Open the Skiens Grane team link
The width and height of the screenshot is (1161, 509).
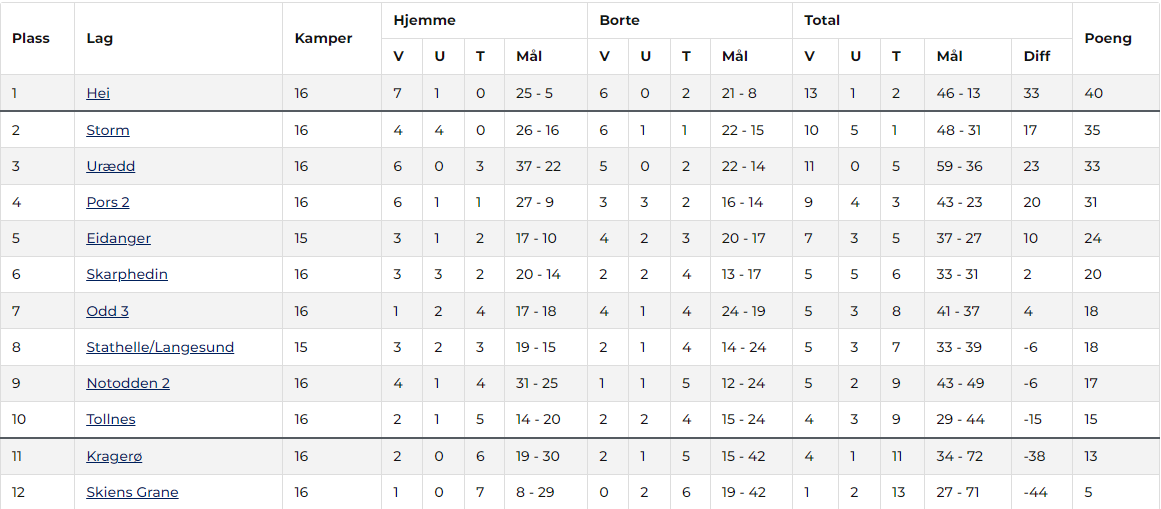(x=132, y=493)
